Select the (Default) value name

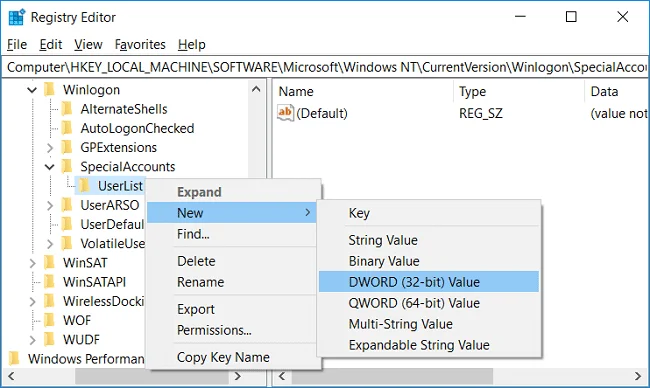(x=322, y=113)
